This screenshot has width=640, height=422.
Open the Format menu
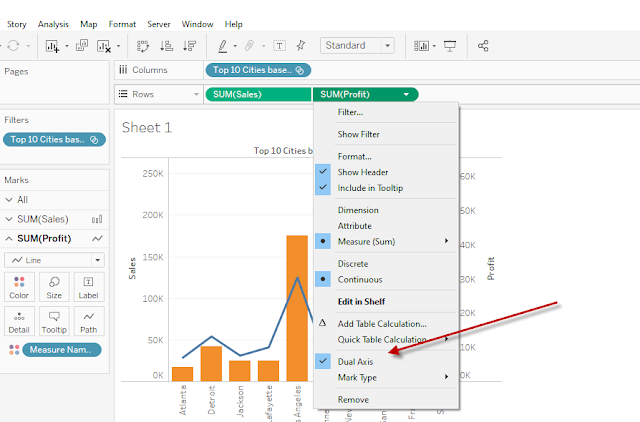point(122,24)
